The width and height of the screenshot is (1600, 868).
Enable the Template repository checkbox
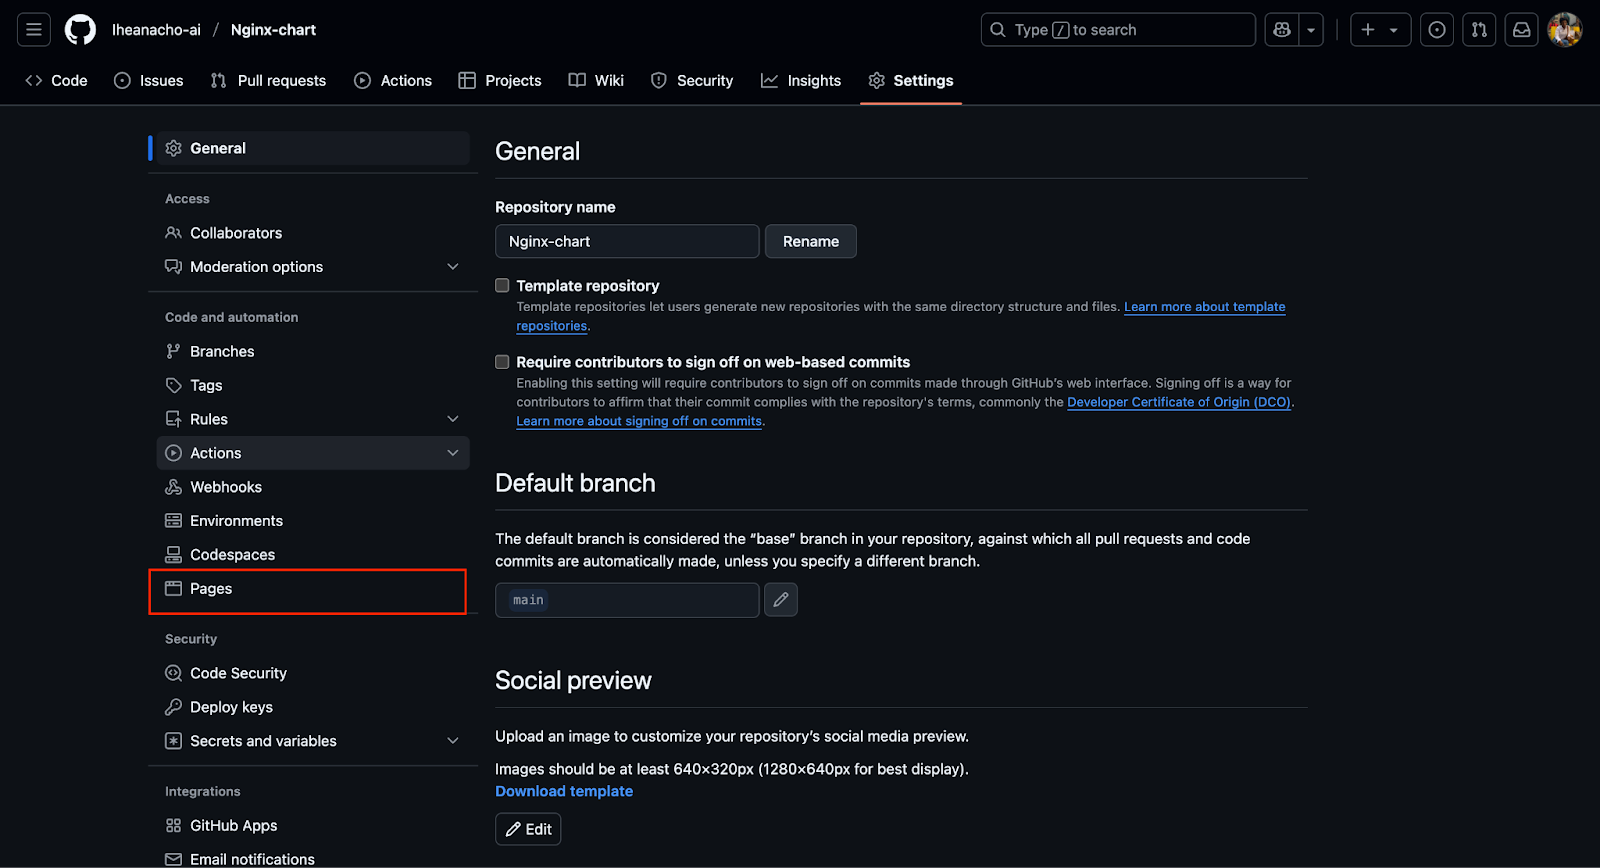coord(502,285)
